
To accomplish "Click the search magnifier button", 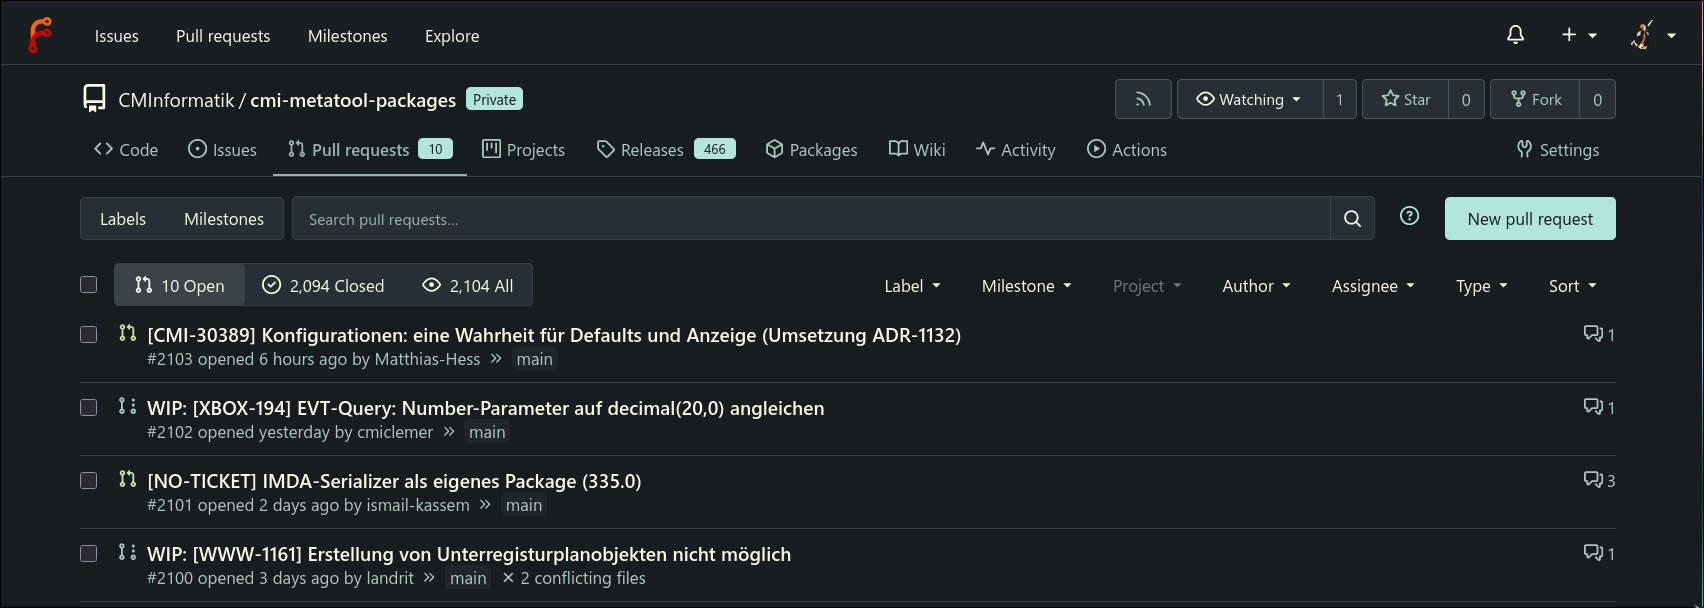I will [1352, 219].
